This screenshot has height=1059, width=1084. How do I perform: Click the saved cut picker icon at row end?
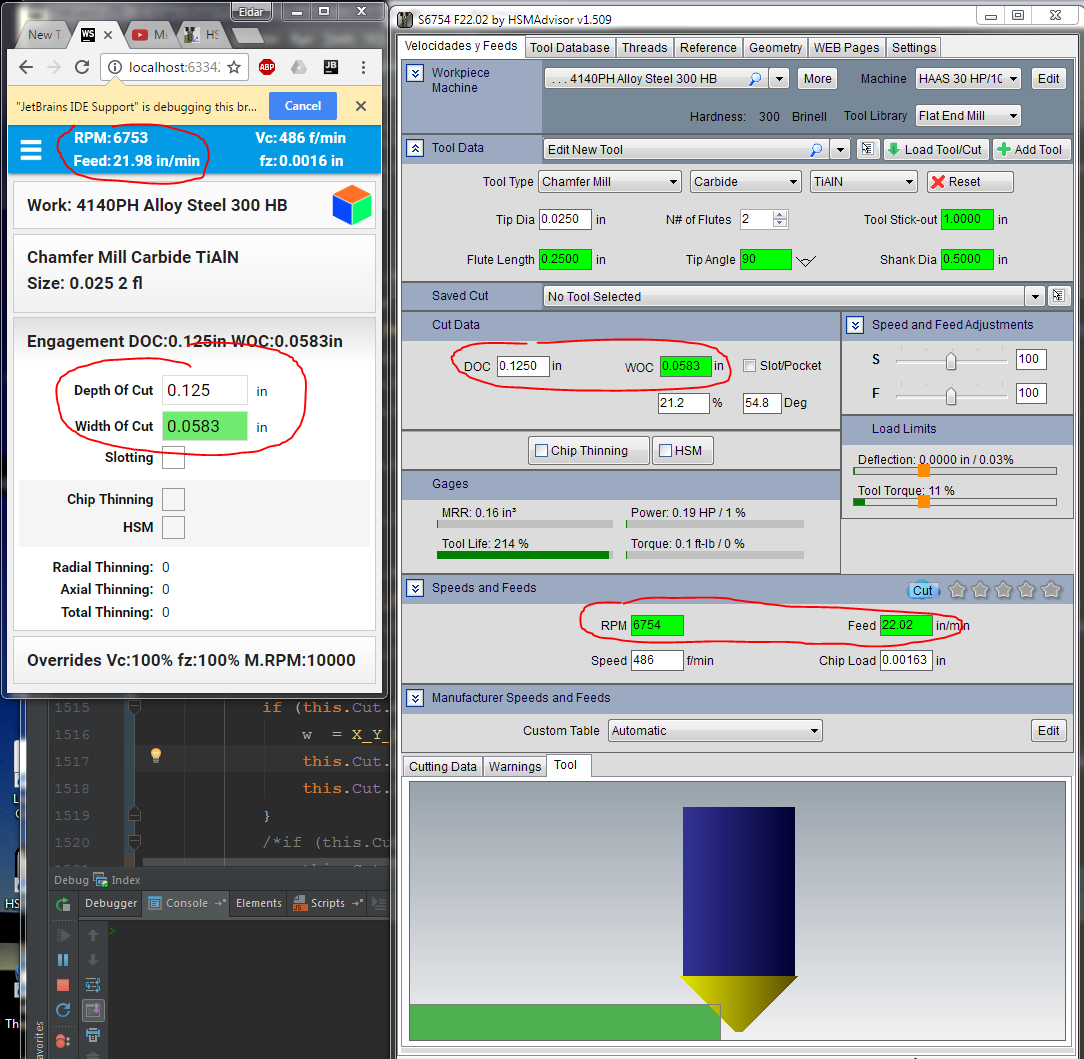point(1058,296)
